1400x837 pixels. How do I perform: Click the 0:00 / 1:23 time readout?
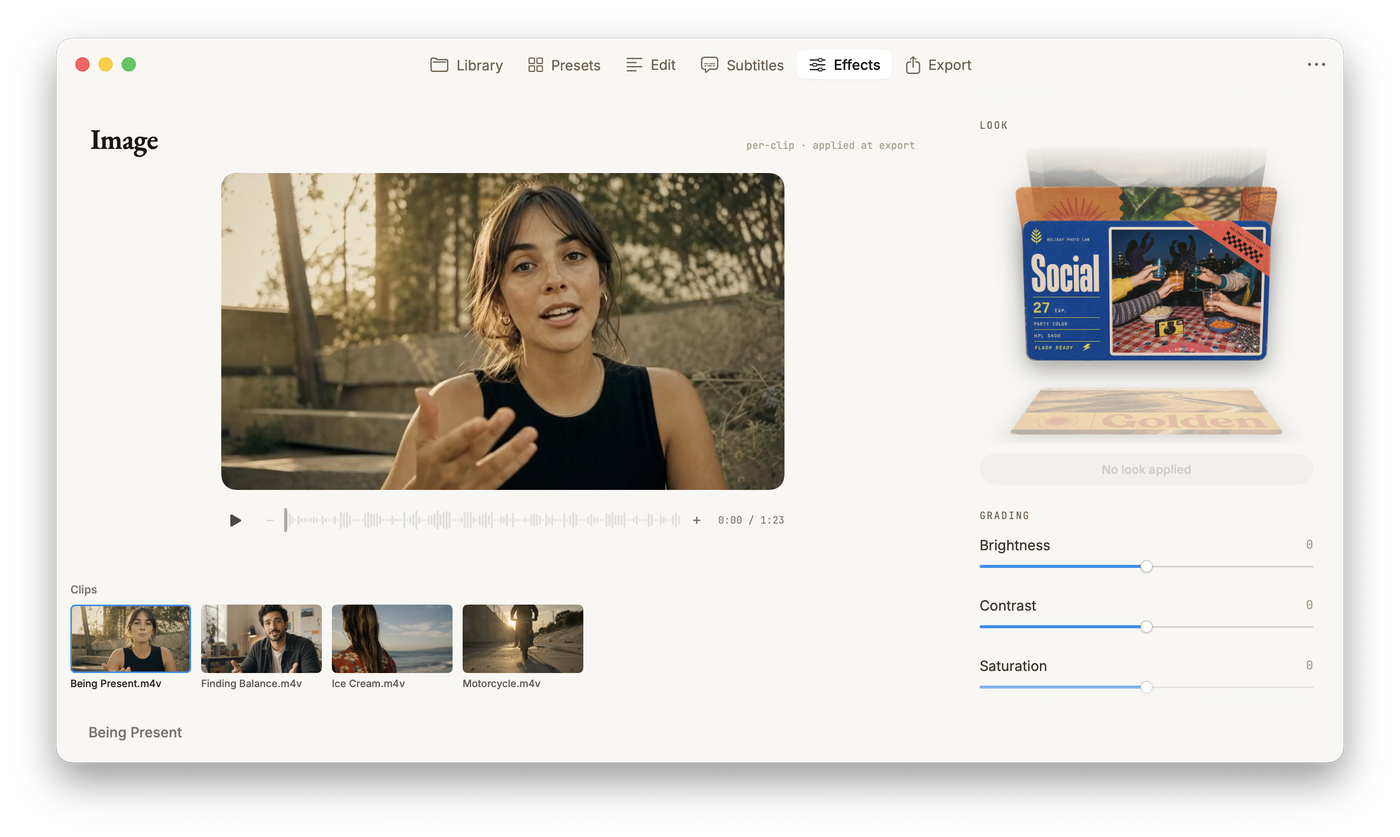(751, 520)
